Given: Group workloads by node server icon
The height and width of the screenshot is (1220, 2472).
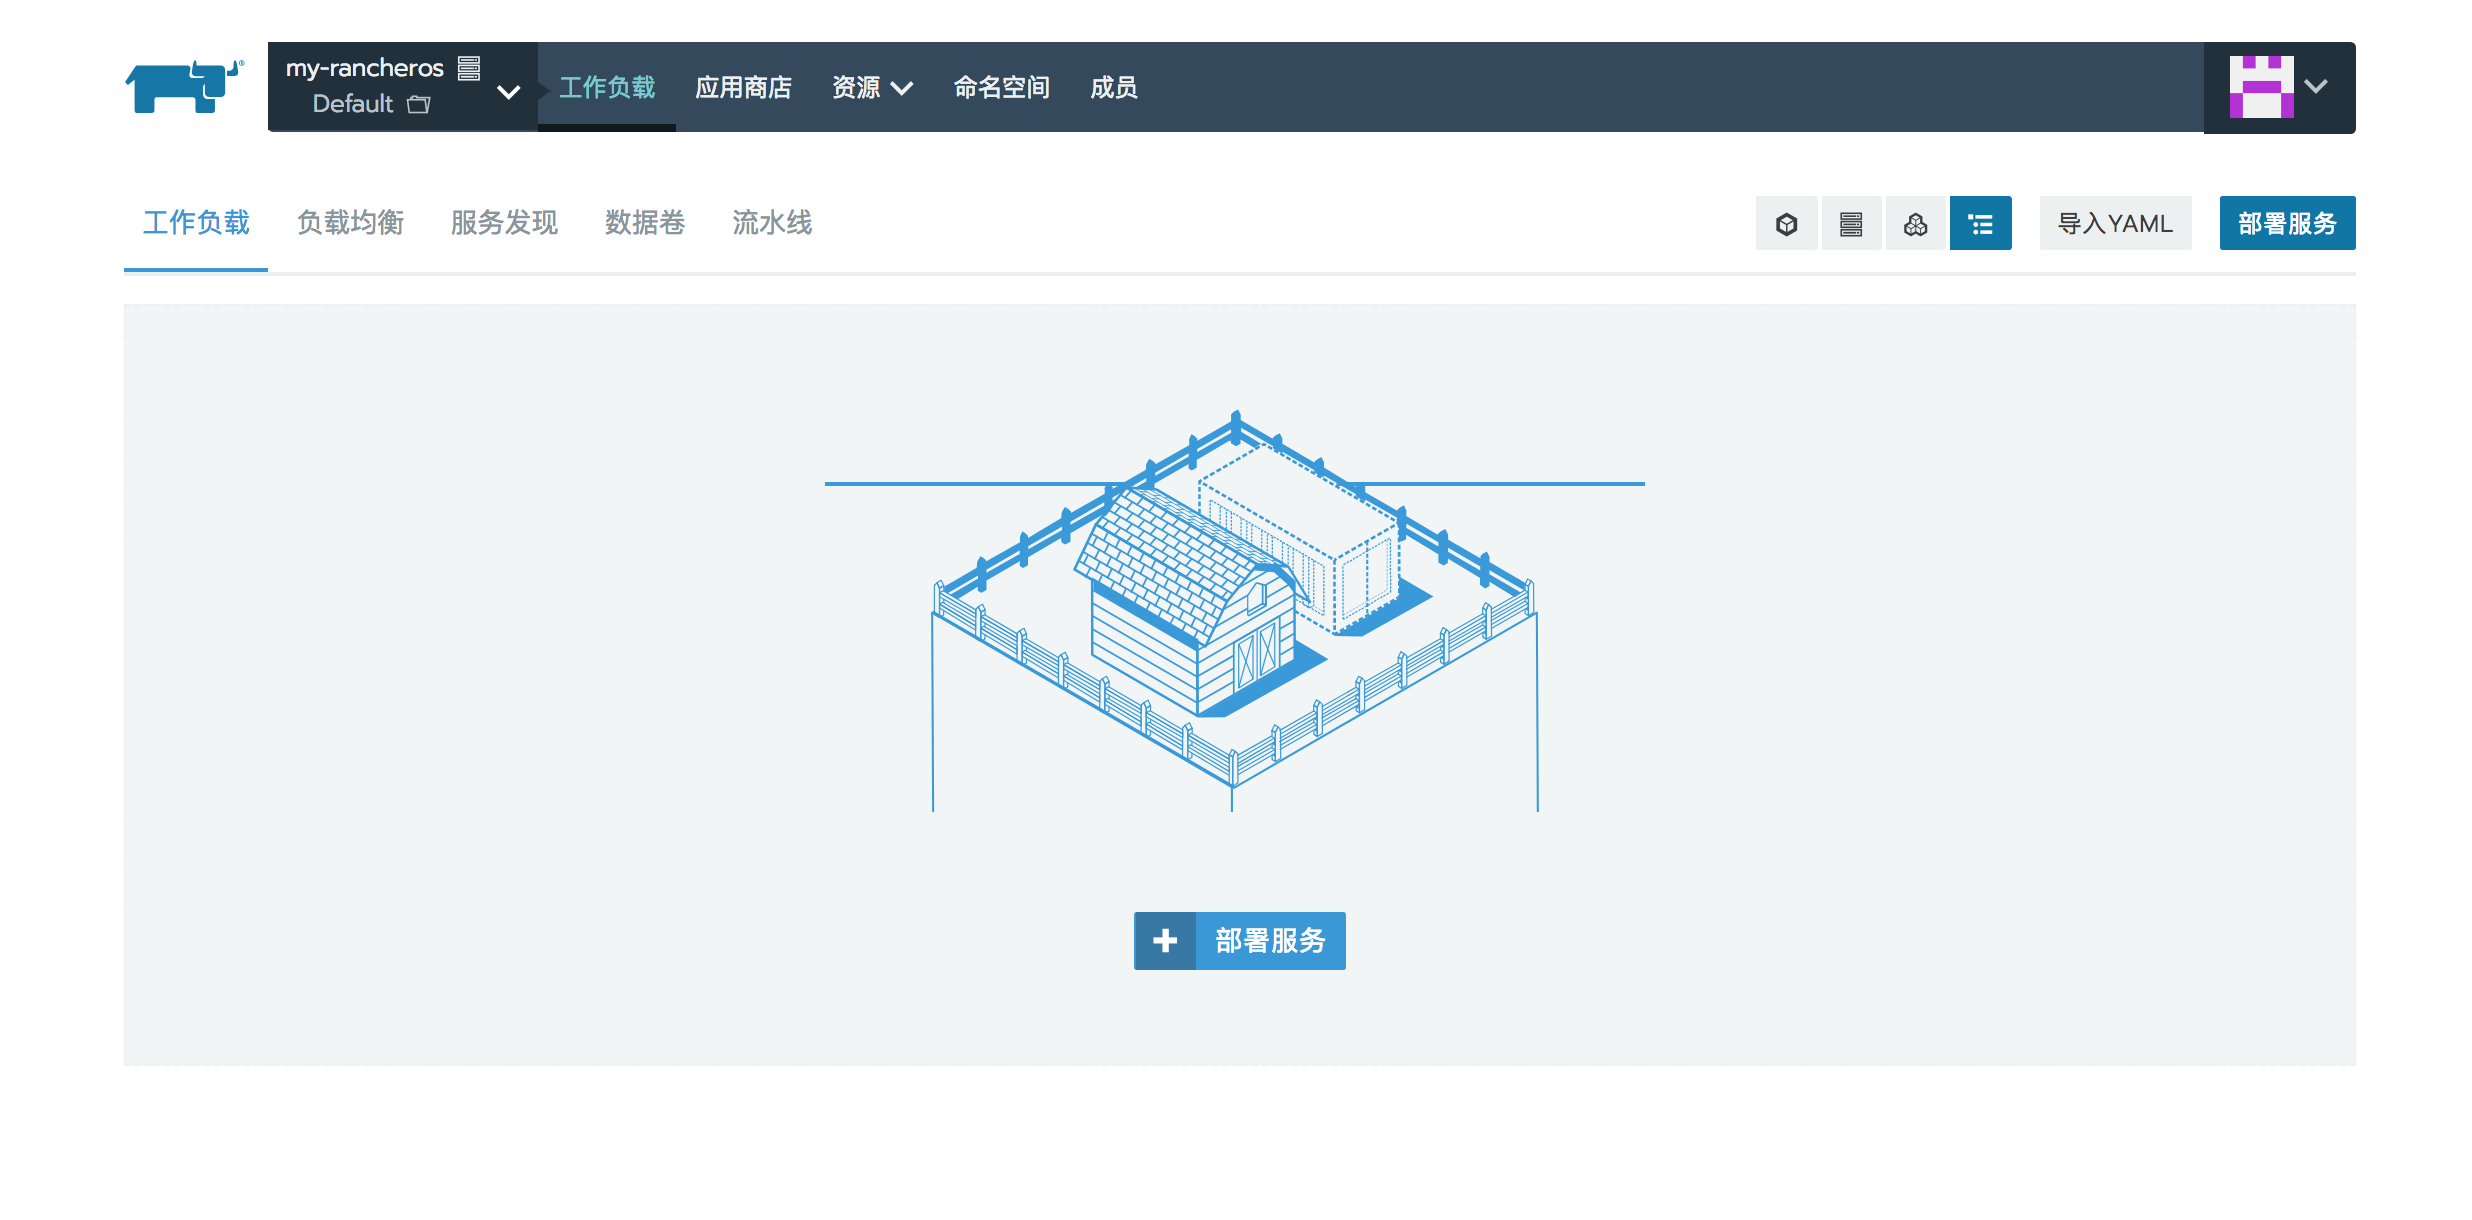Looking at the screenshot, I should (1850, 224).
